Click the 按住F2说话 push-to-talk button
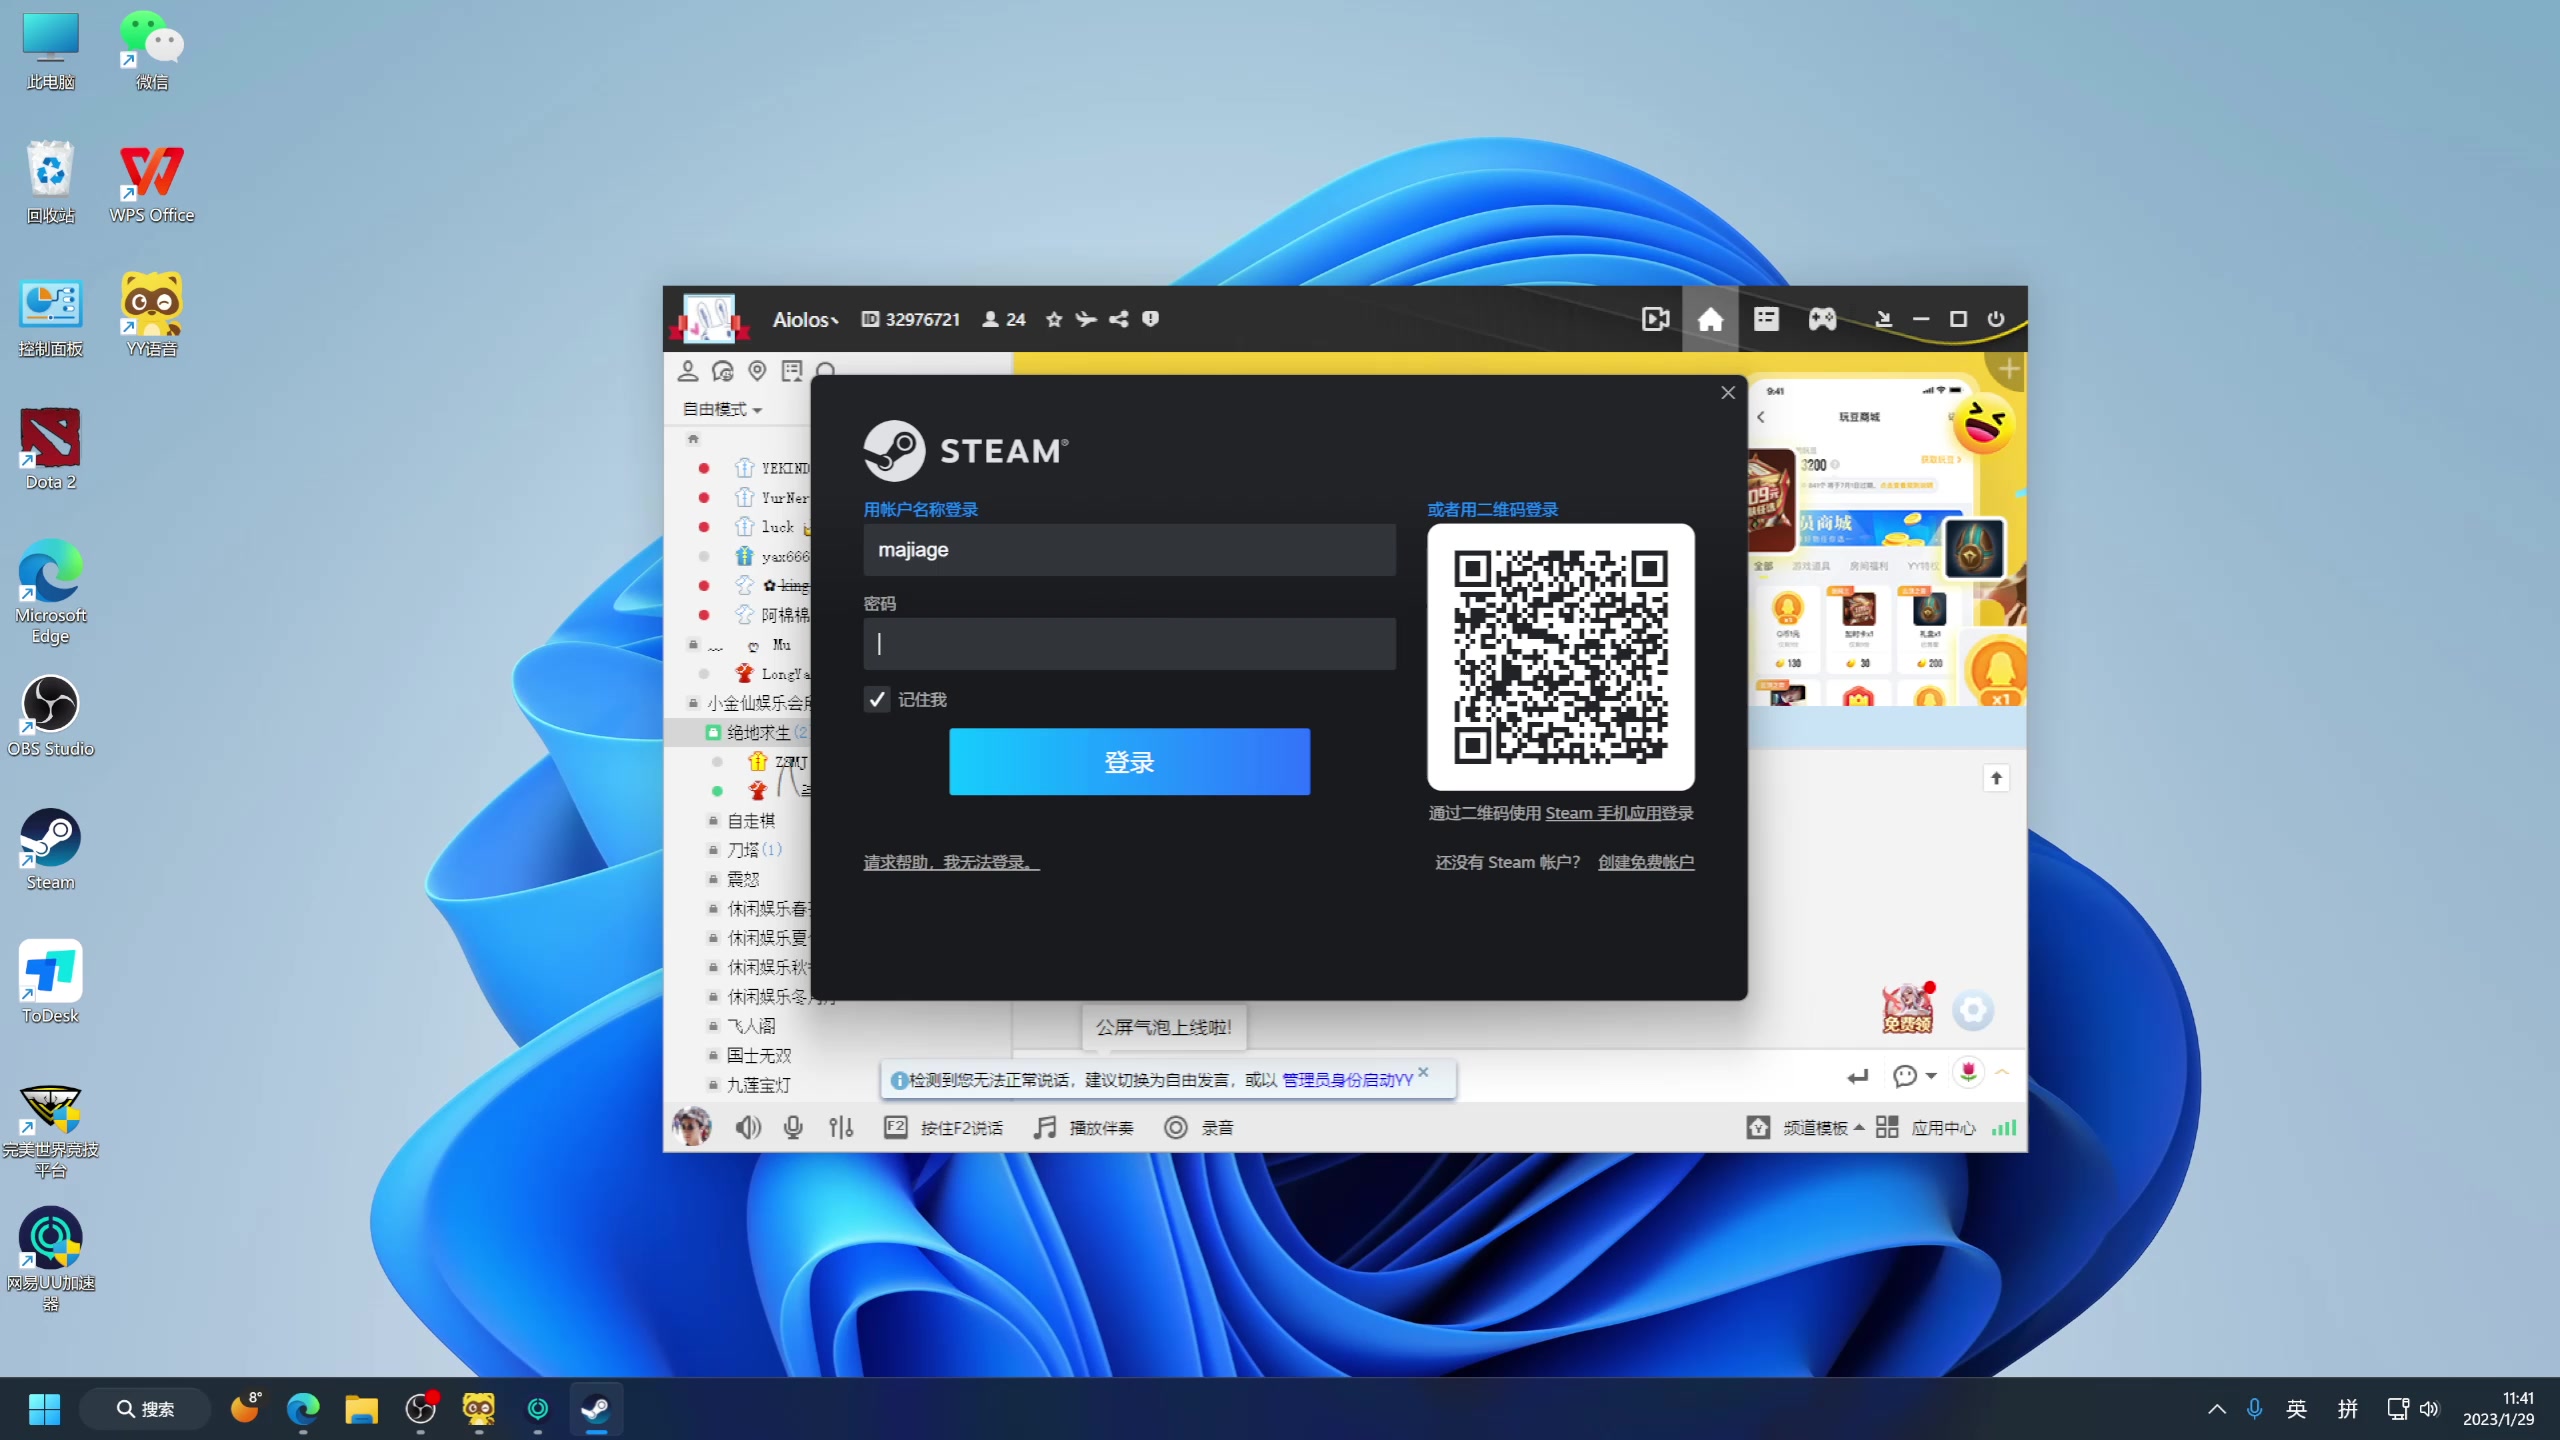 943,1128
